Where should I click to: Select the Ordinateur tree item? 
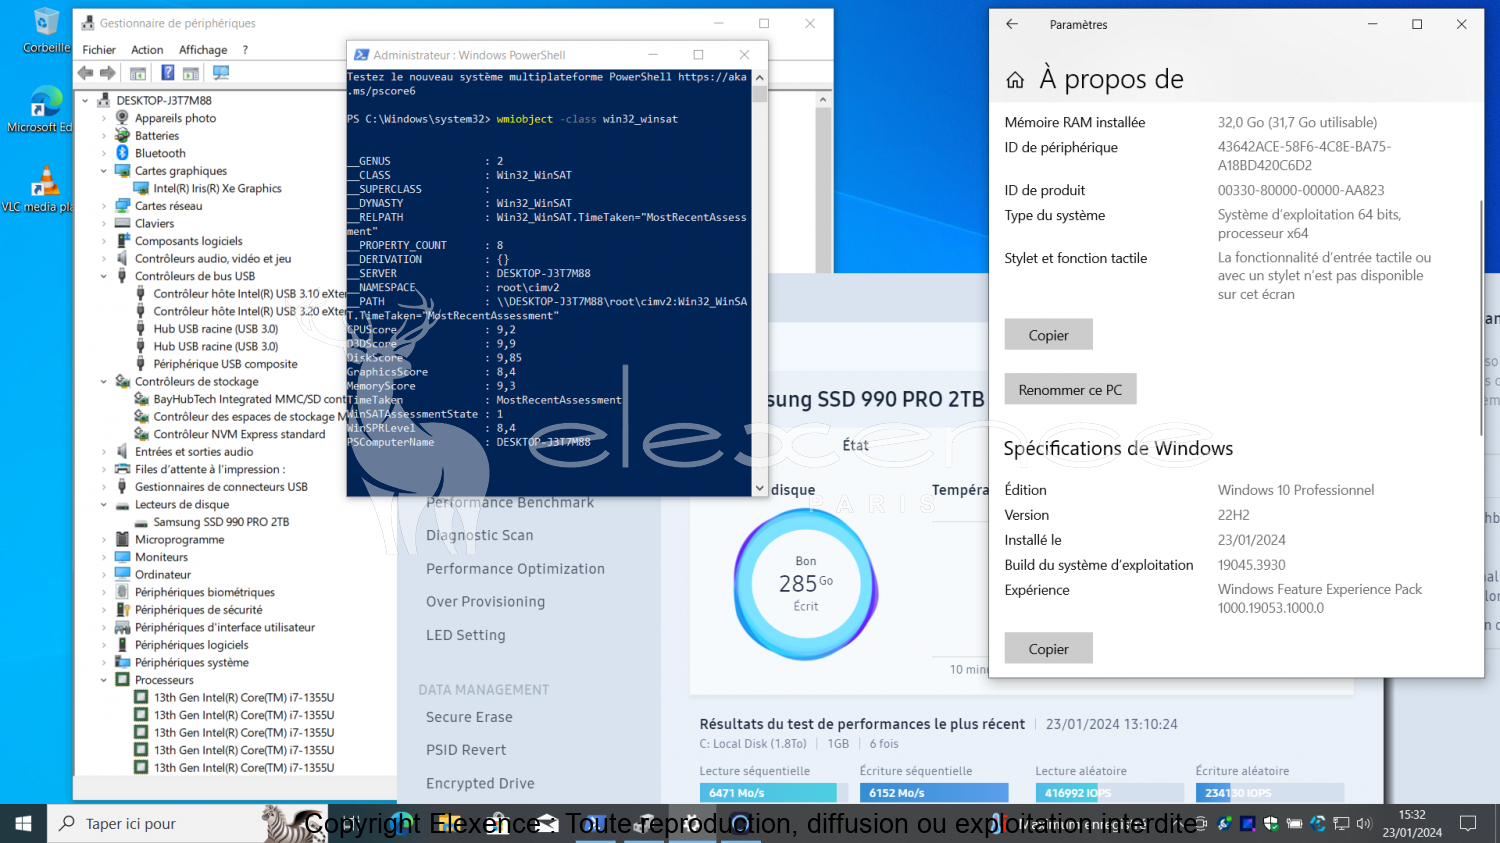tap(163, 575)
